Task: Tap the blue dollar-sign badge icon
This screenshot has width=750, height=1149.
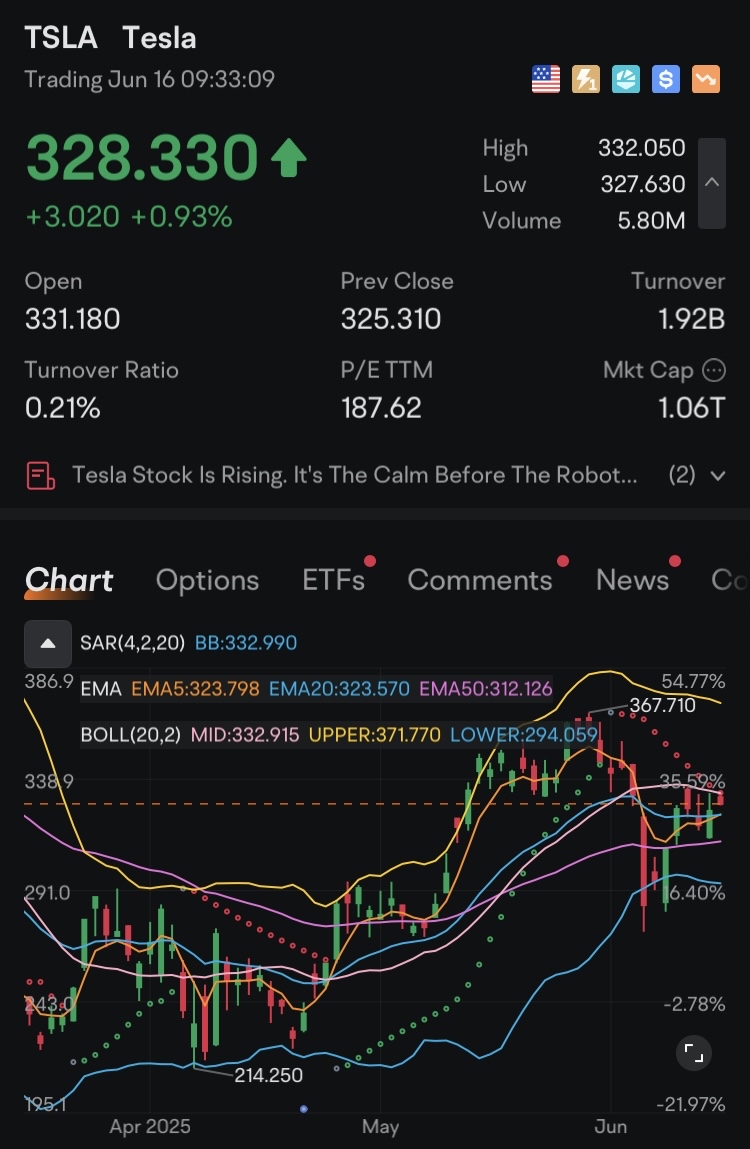Action: pos(666,79)
